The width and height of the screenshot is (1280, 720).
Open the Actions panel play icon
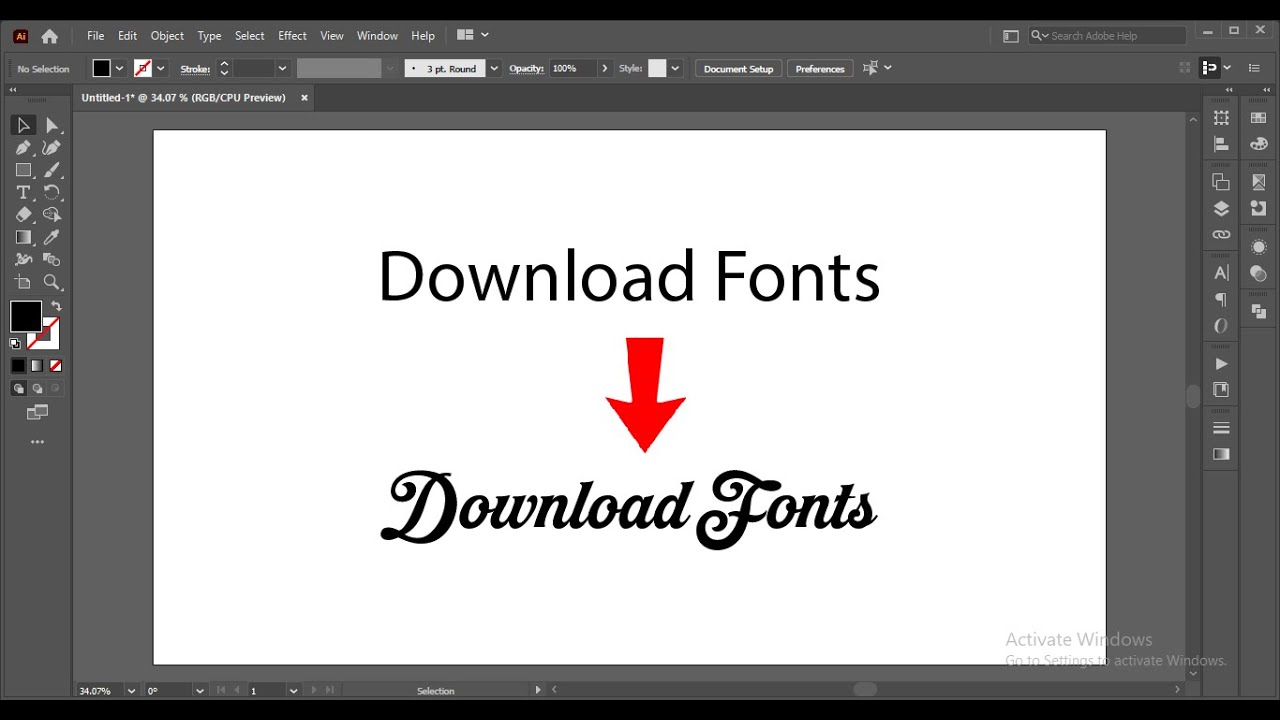(1221, 364)
